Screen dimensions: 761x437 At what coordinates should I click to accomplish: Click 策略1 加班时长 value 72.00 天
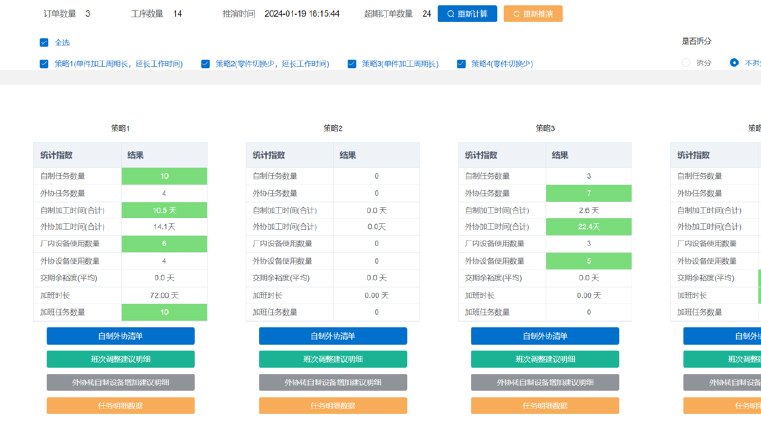click(164, 295)
